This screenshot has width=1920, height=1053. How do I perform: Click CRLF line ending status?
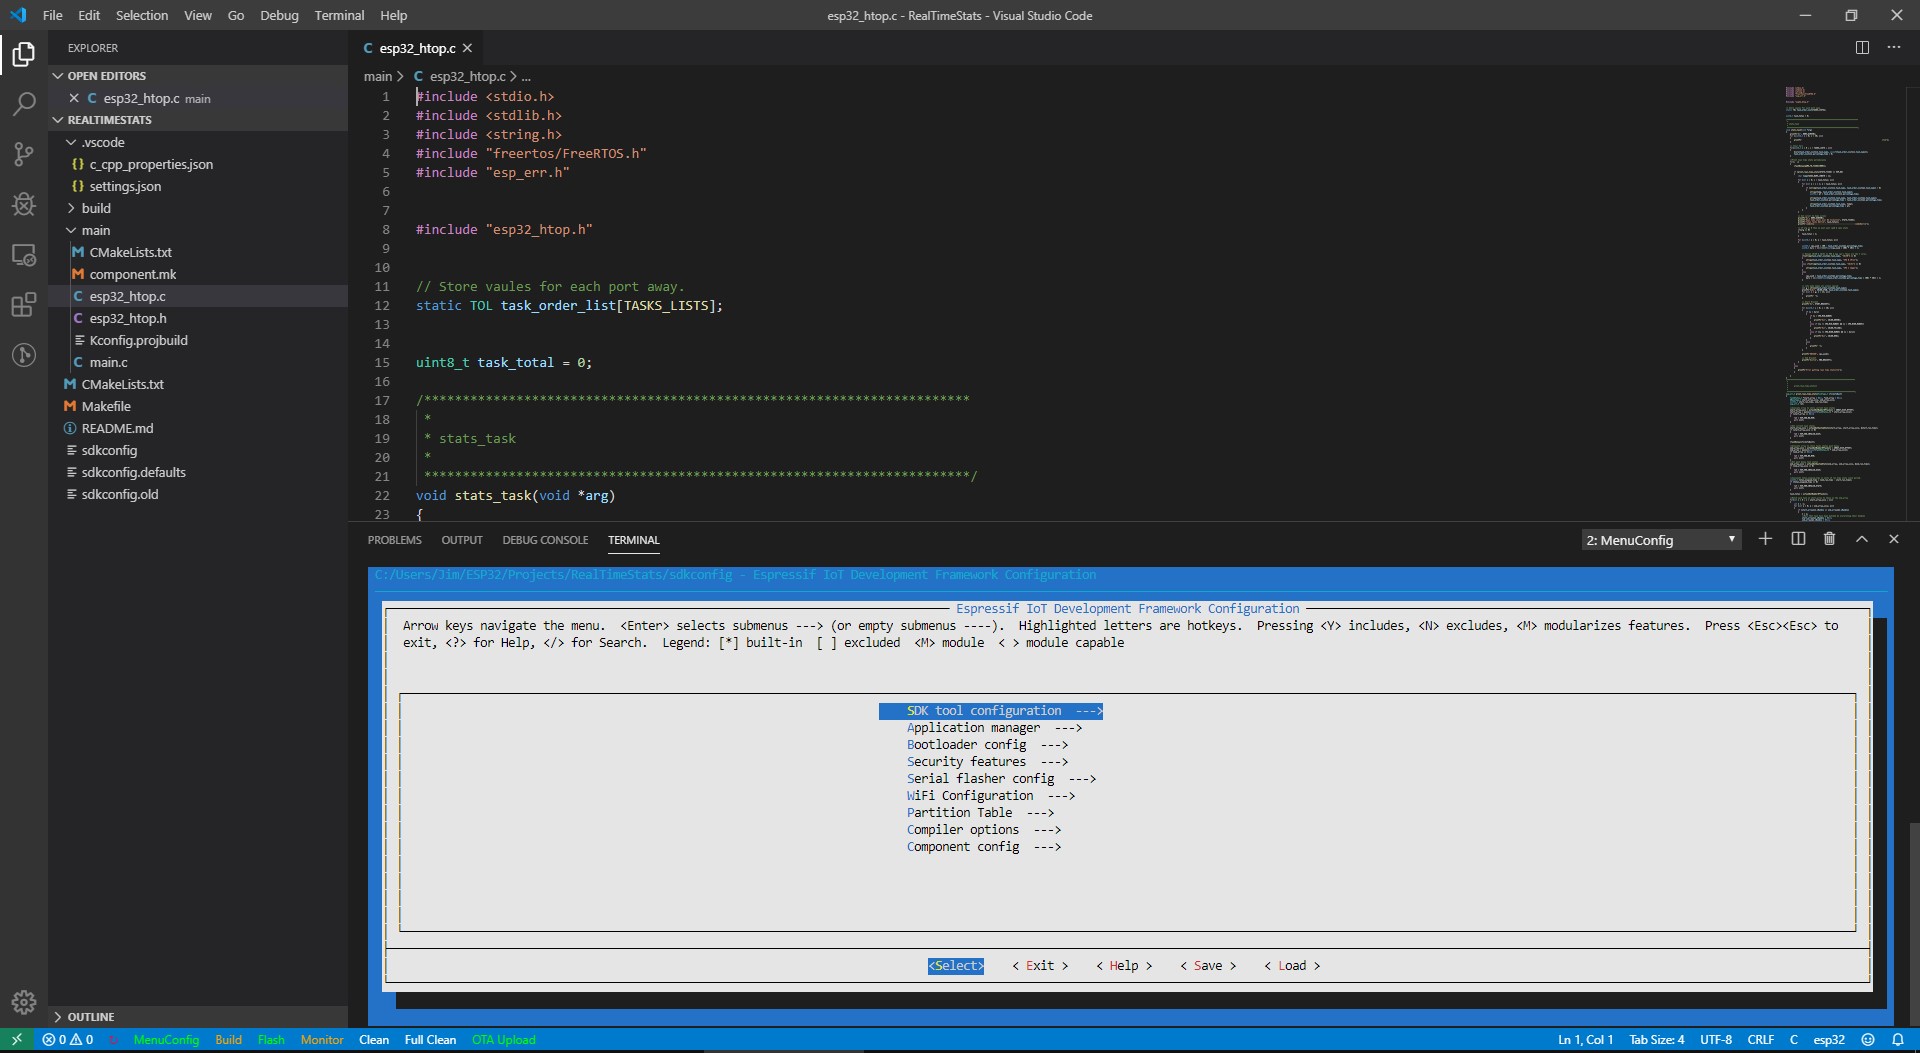[x=1761, y=1040]
